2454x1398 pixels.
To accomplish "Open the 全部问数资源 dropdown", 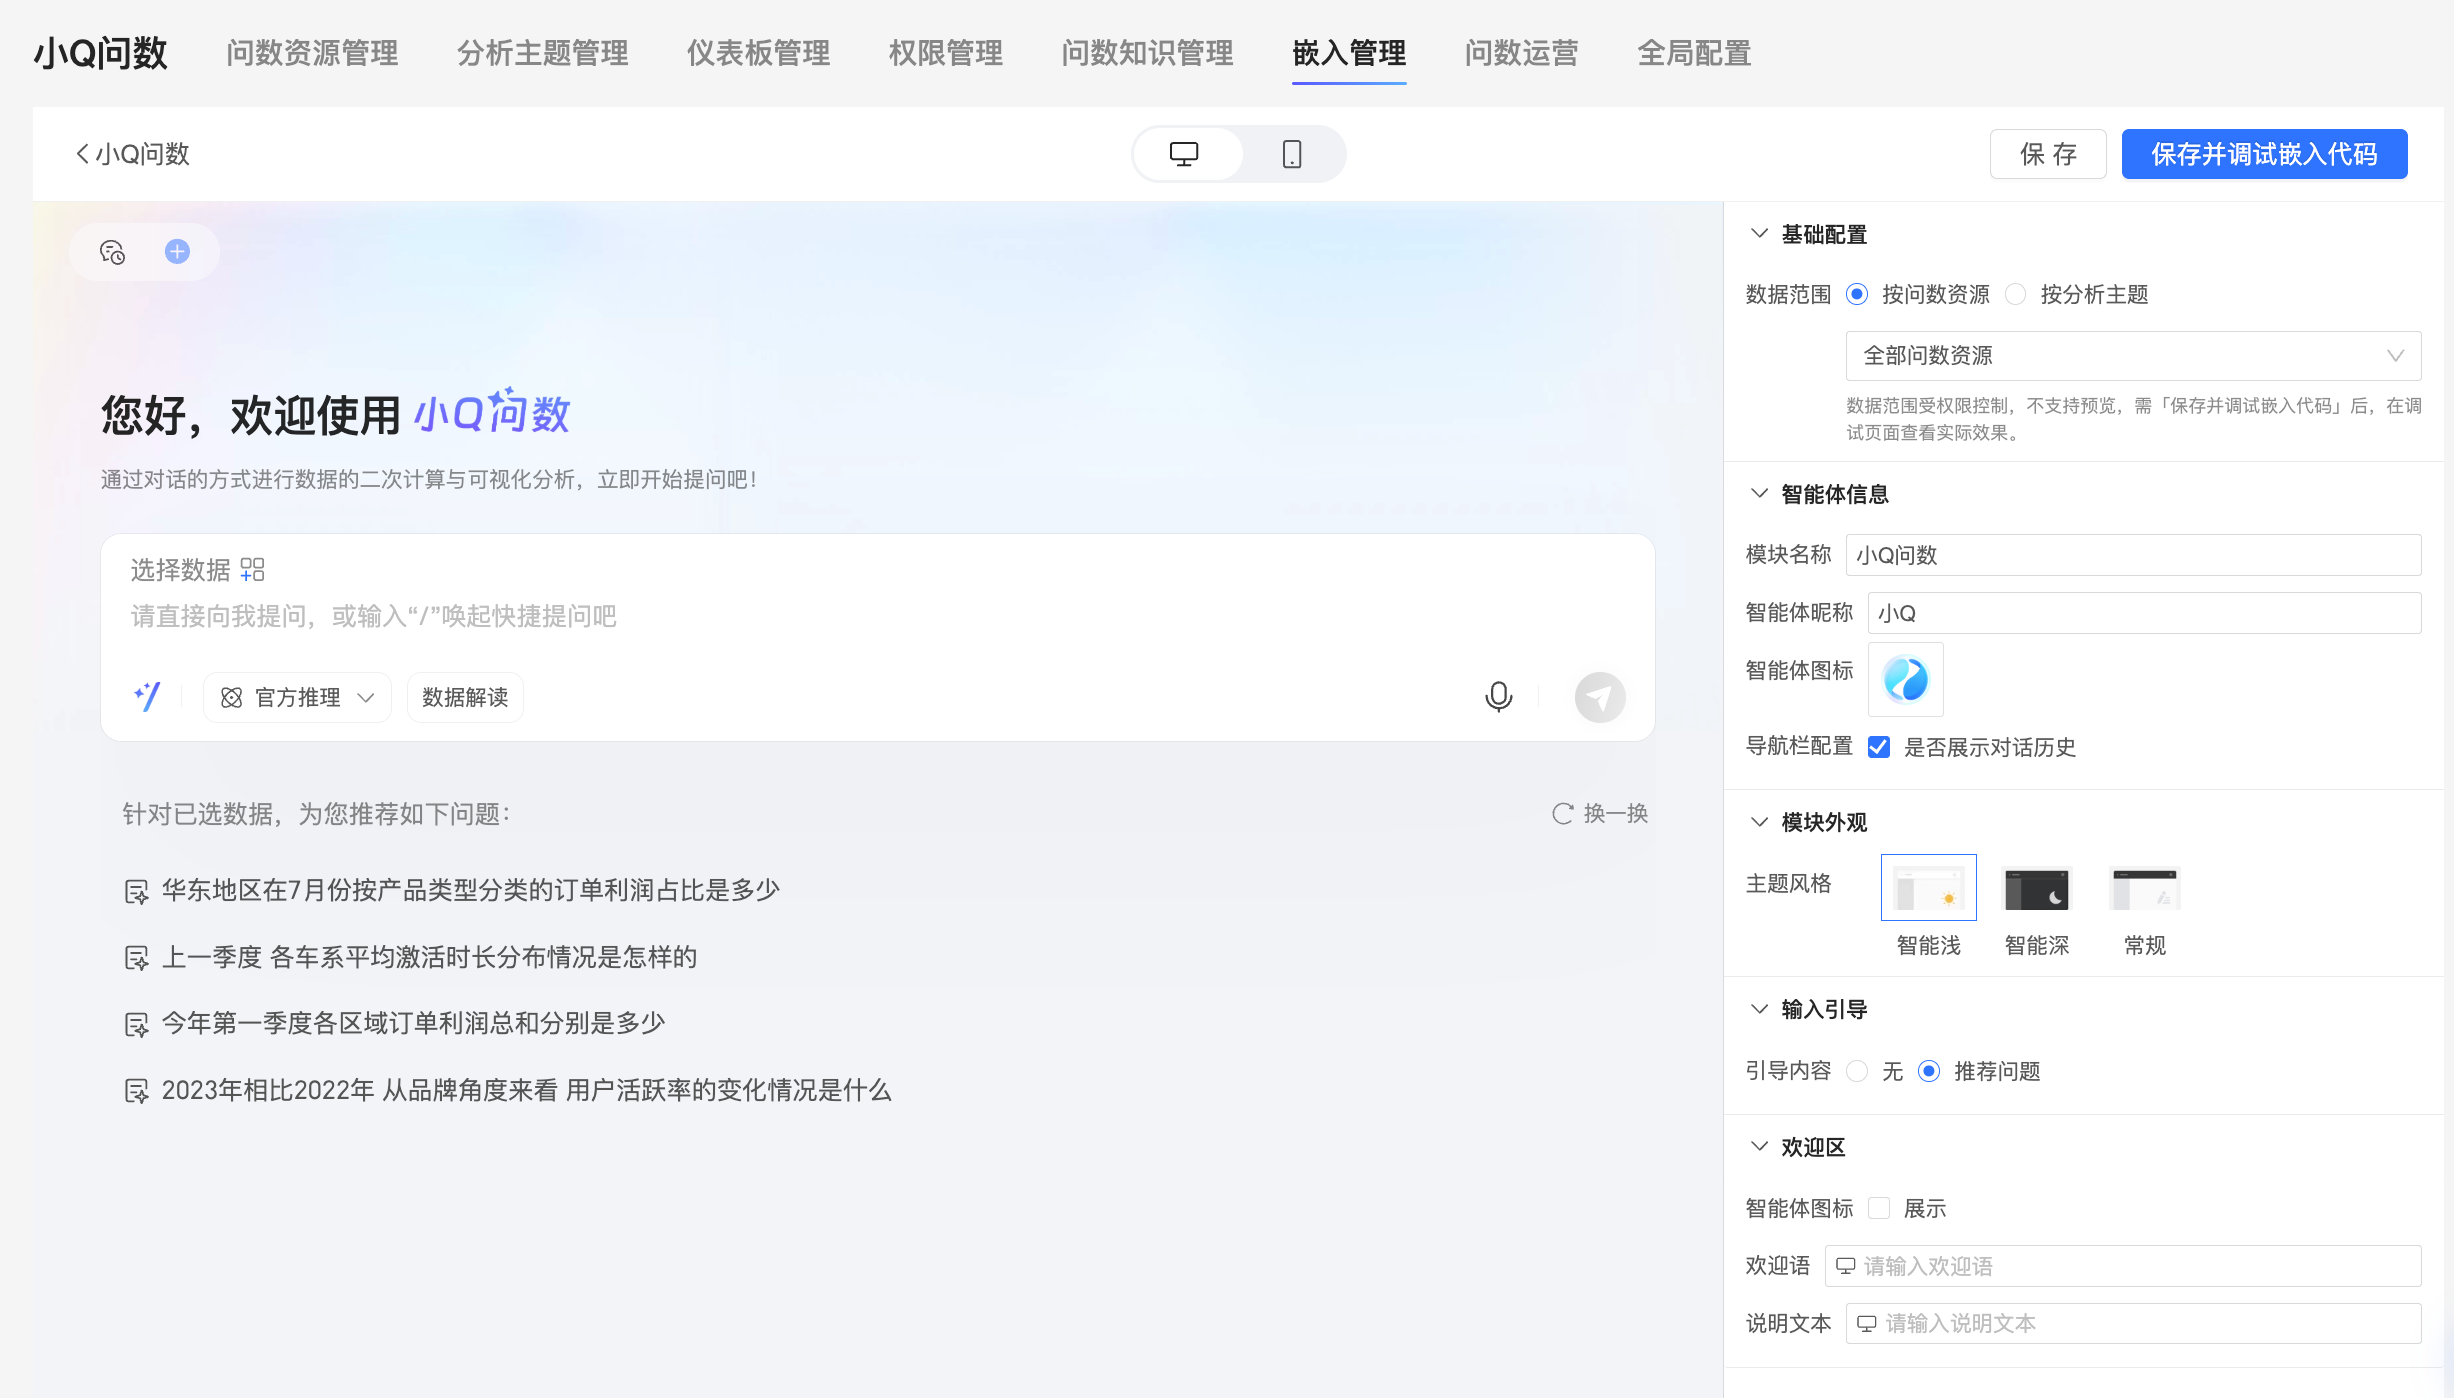I will click(2132, 356).
